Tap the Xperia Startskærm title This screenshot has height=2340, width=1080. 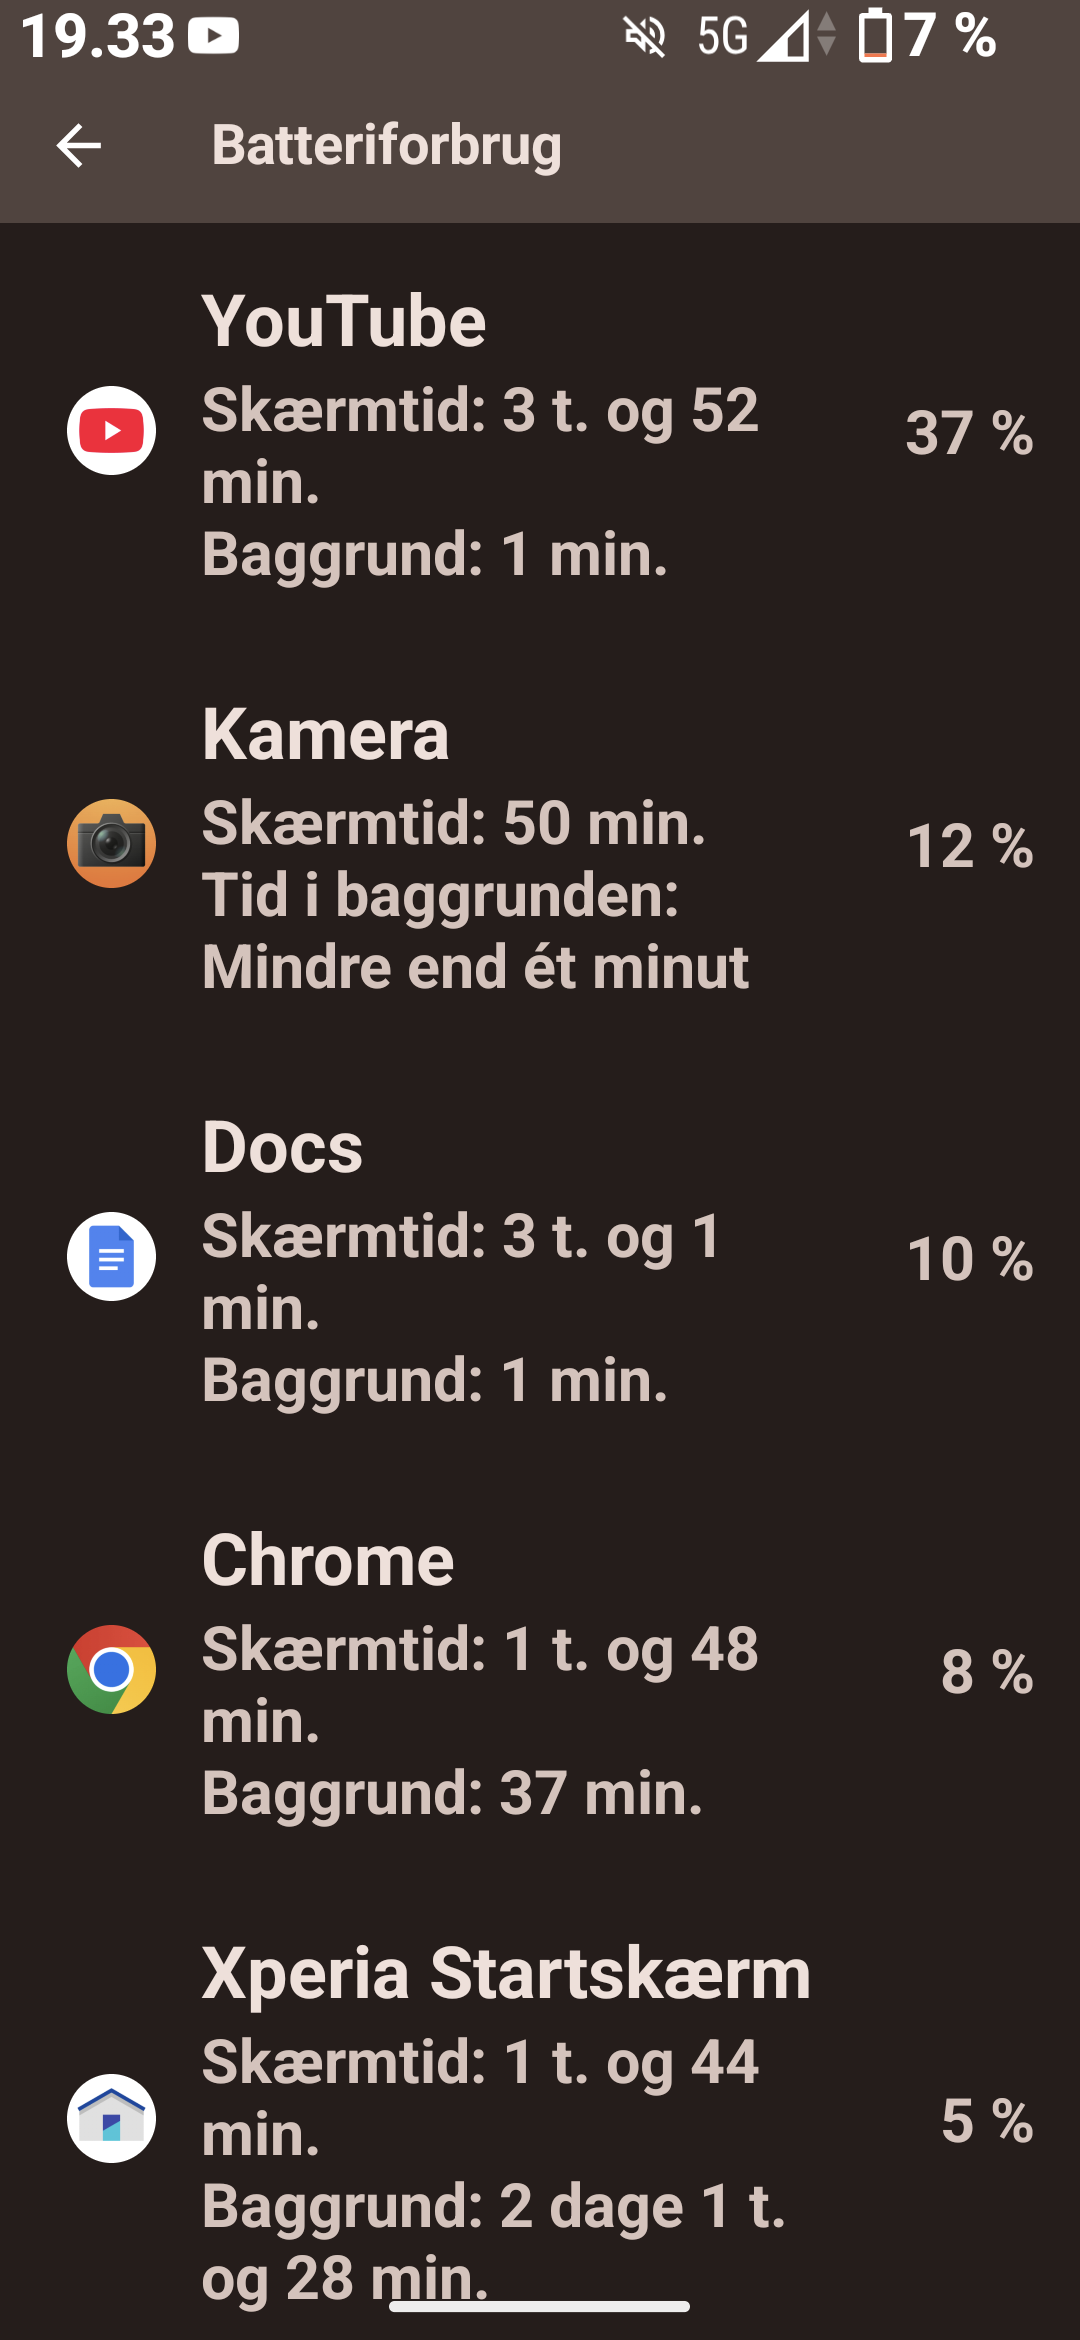(506, 1974)
